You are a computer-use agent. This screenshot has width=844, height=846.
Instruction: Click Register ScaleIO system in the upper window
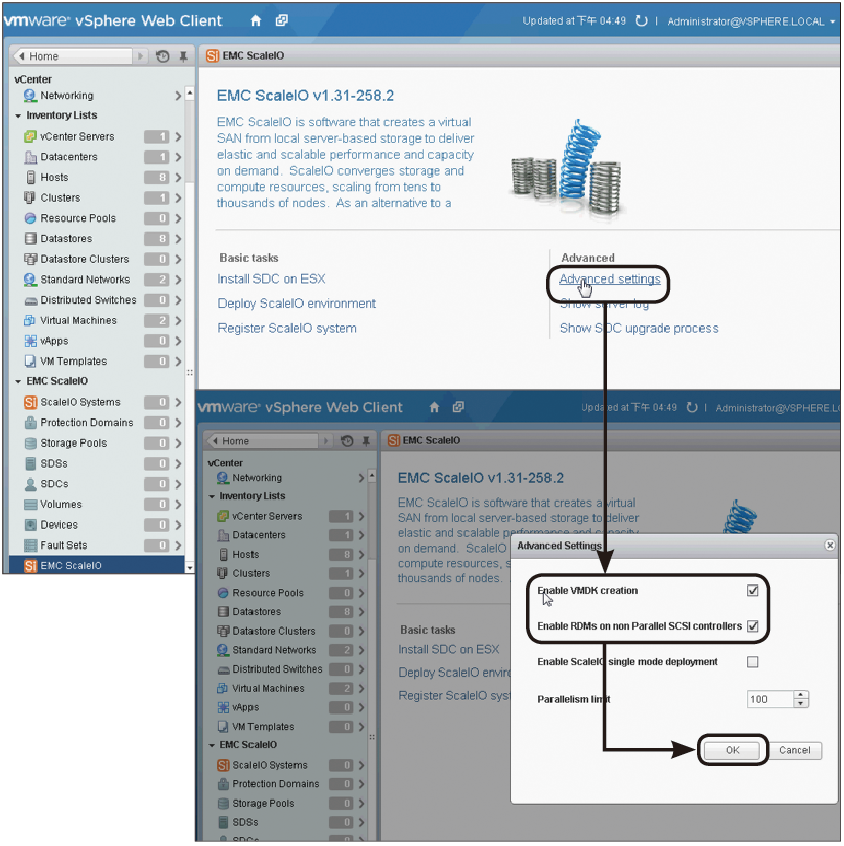point(287,329)
